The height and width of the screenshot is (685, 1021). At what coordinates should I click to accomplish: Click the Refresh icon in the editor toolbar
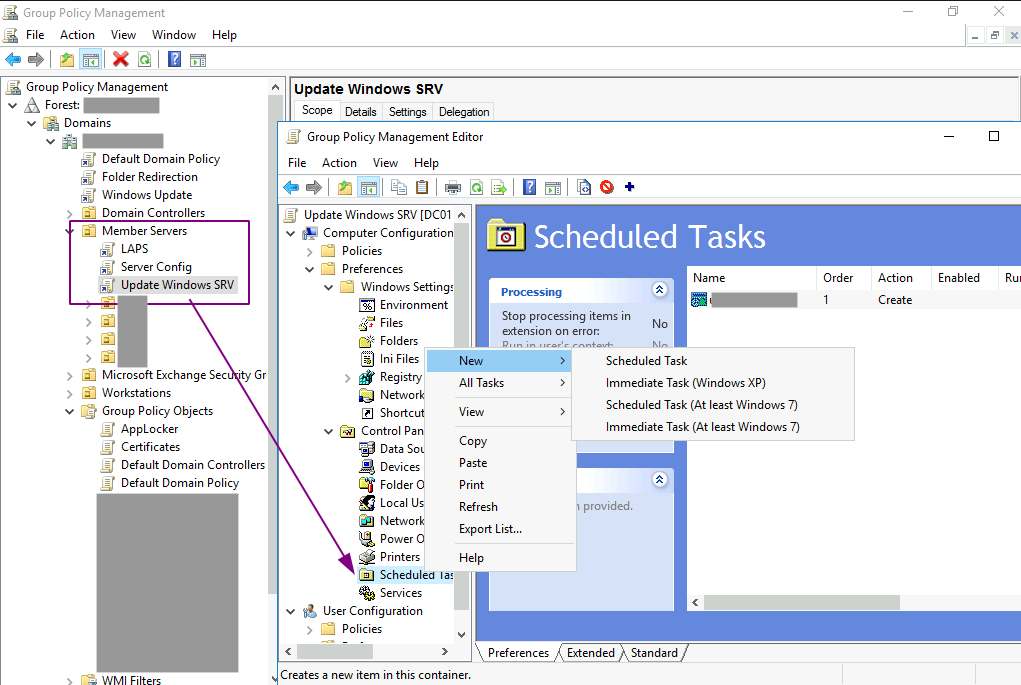tap(476, 187)
